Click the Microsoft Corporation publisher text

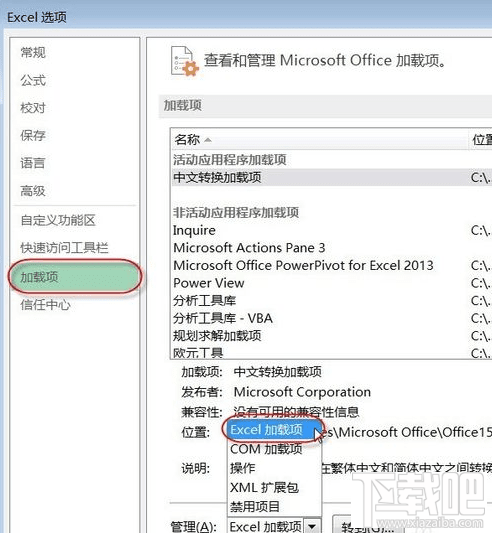(302, 392)
